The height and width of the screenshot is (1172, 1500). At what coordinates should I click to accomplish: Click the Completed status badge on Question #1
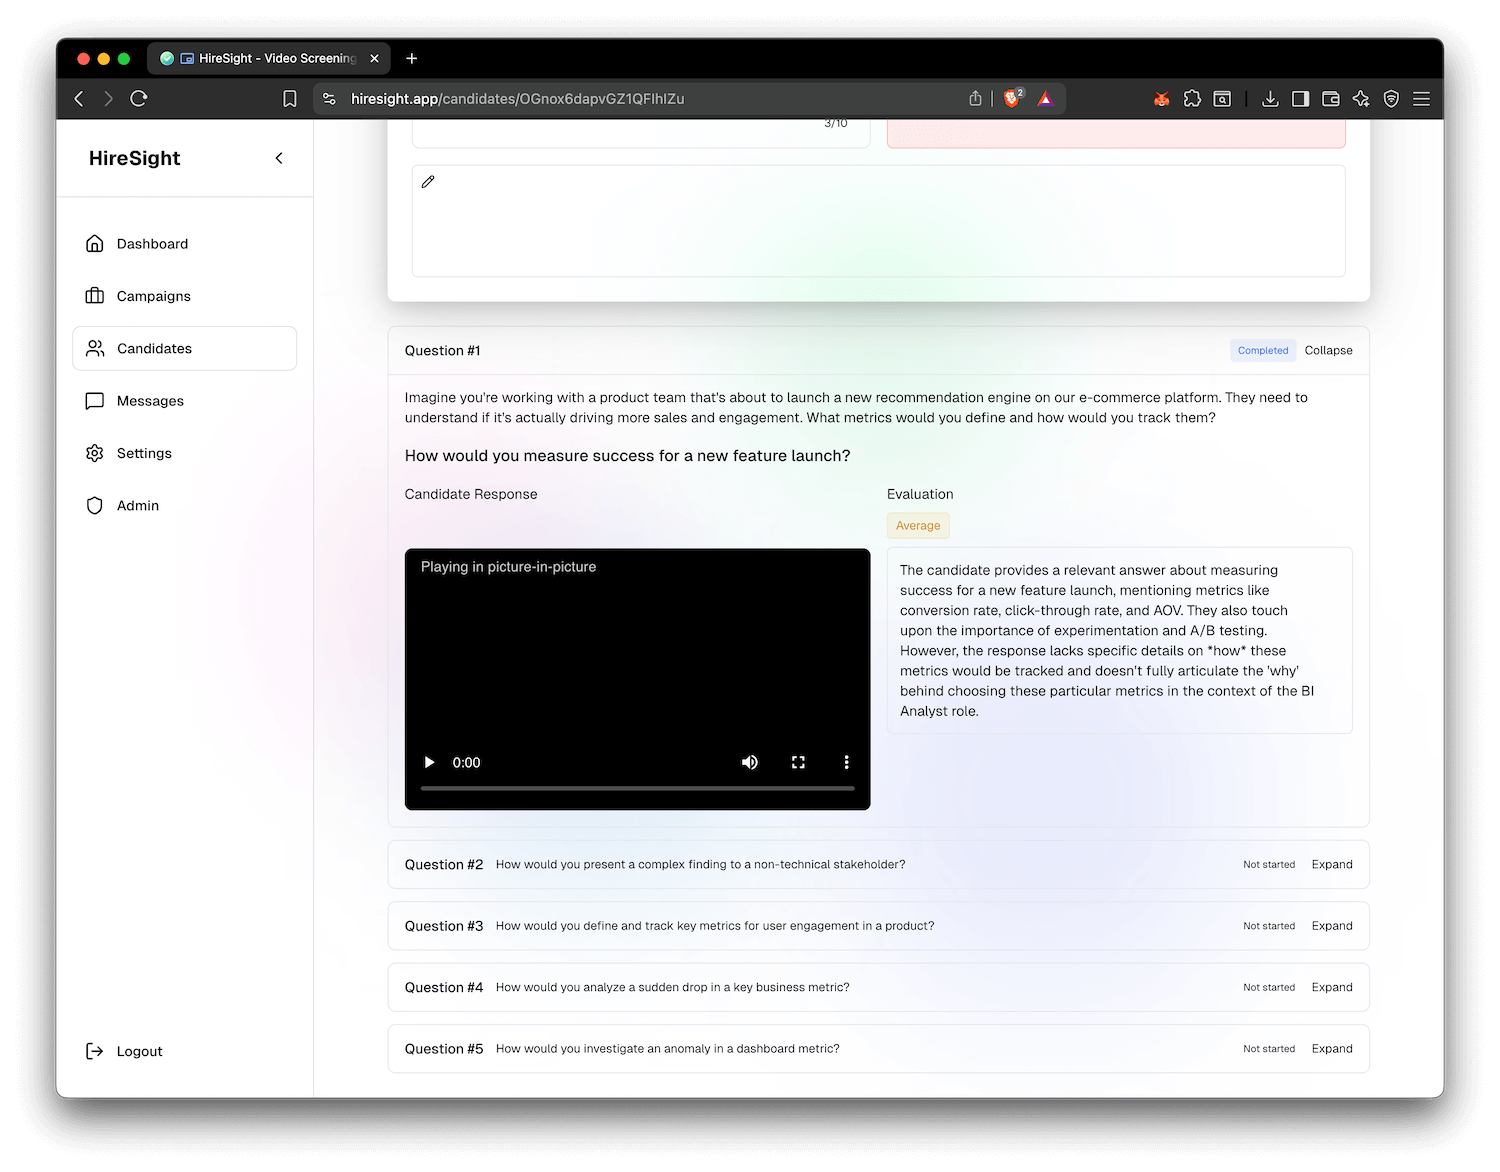click(x=1263, y=350)
